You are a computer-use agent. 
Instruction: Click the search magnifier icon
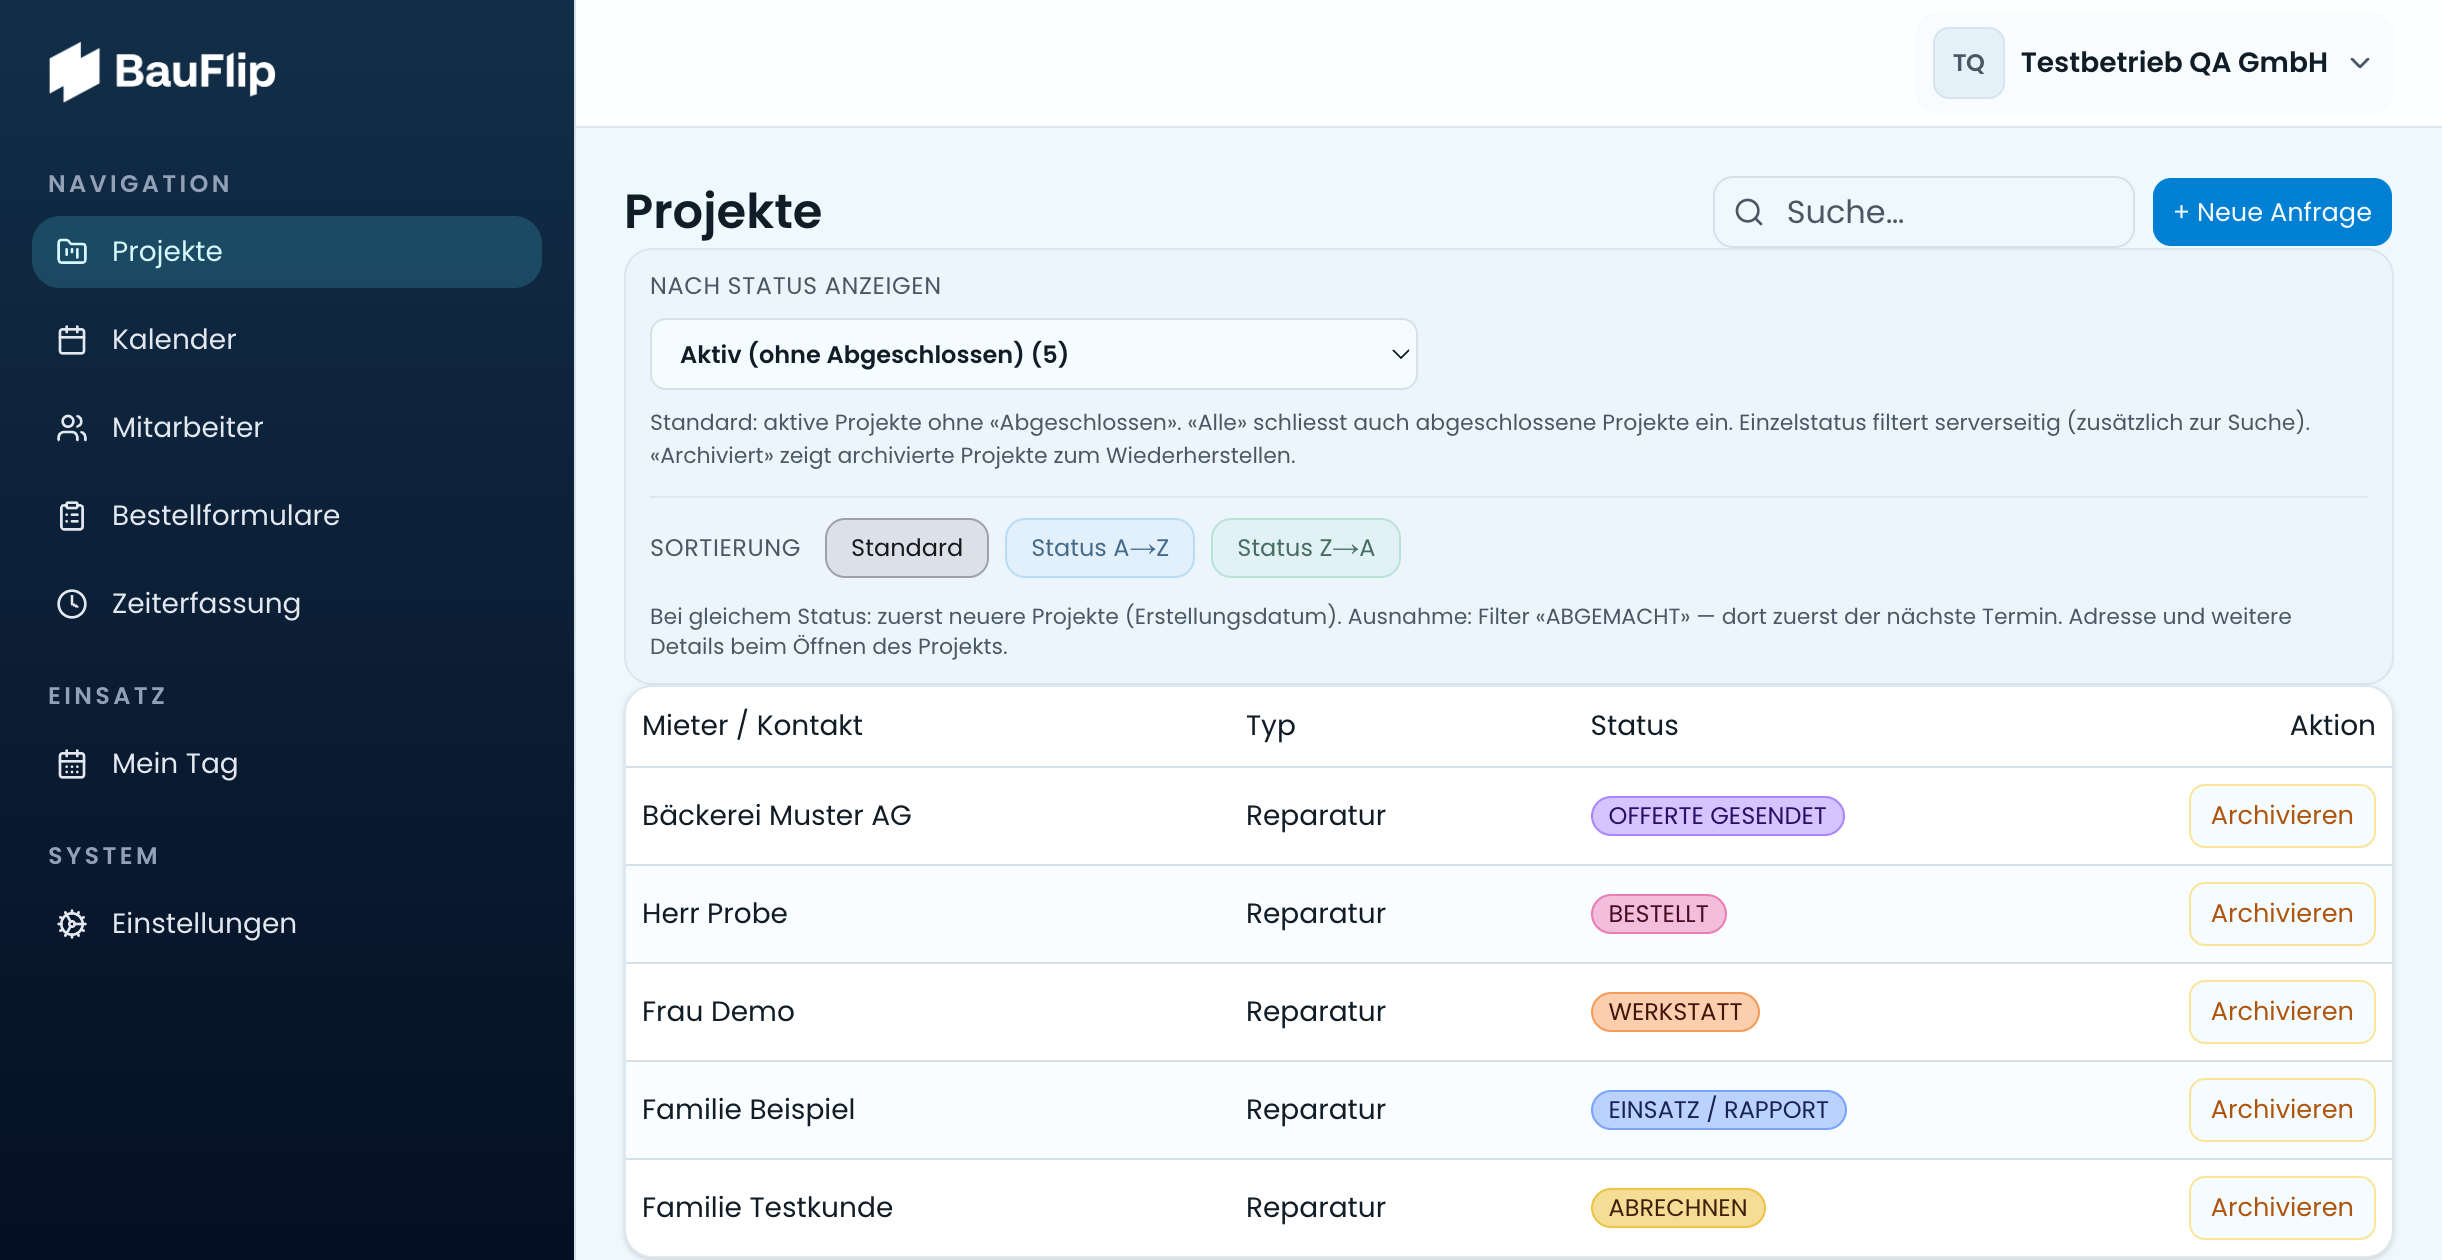click(1749, 212)
